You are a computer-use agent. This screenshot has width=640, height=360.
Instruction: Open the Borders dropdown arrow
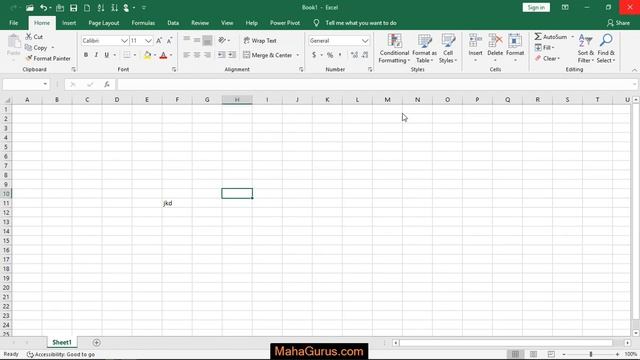point(135,55)
